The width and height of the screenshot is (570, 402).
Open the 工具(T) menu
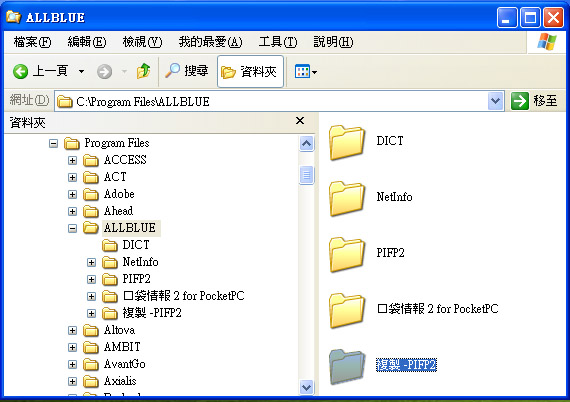tap(278, 42)
